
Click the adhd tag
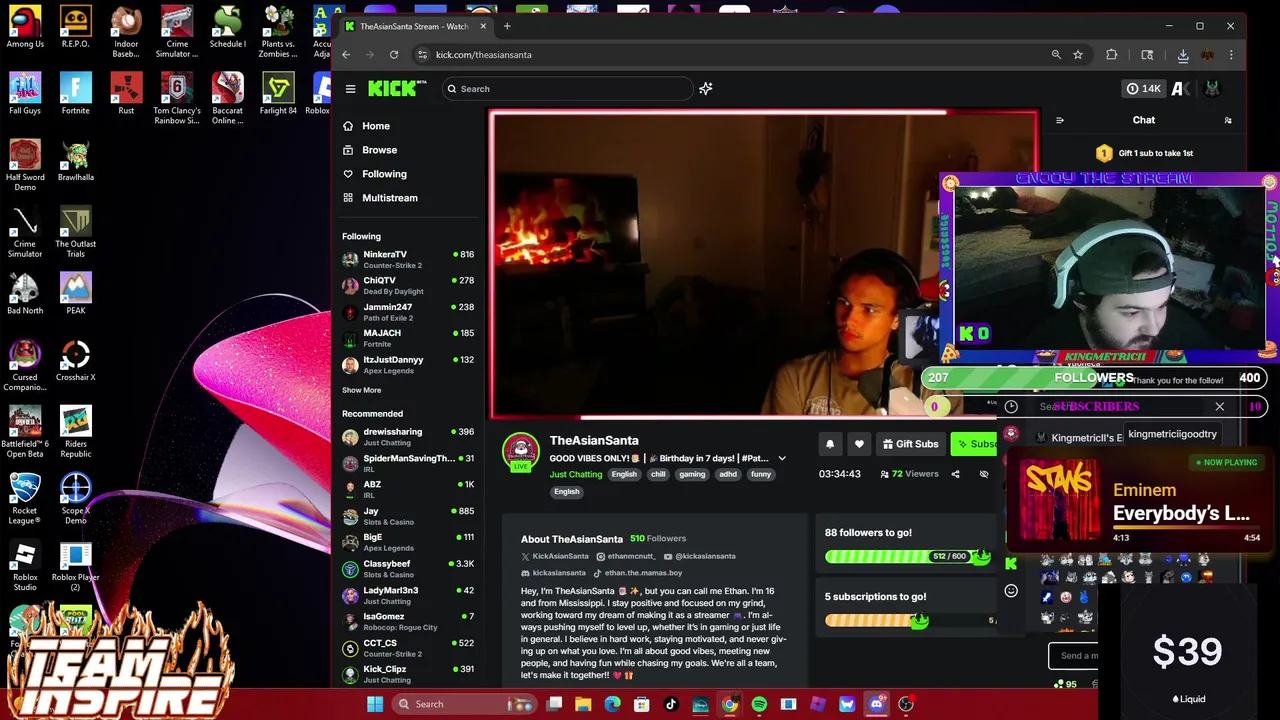(728, 474)
